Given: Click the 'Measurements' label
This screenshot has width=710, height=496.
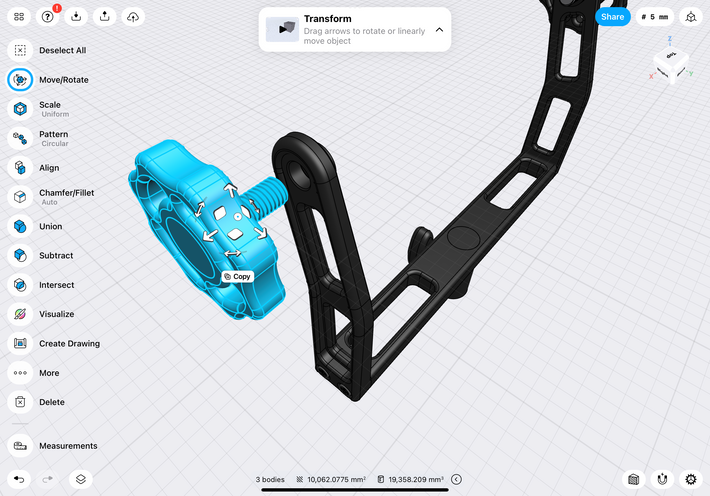Looking at the screenshot, I should pos(68,446).
